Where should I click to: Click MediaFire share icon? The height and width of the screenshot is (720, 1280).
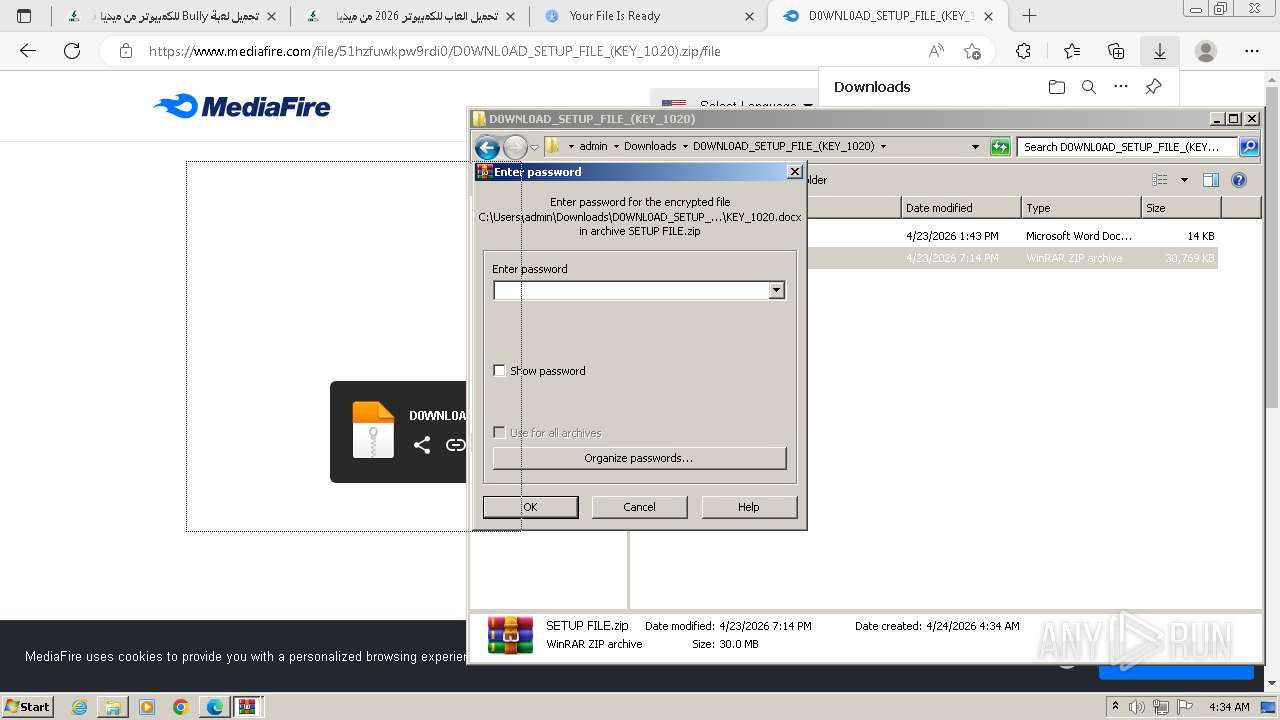[422, 445]
